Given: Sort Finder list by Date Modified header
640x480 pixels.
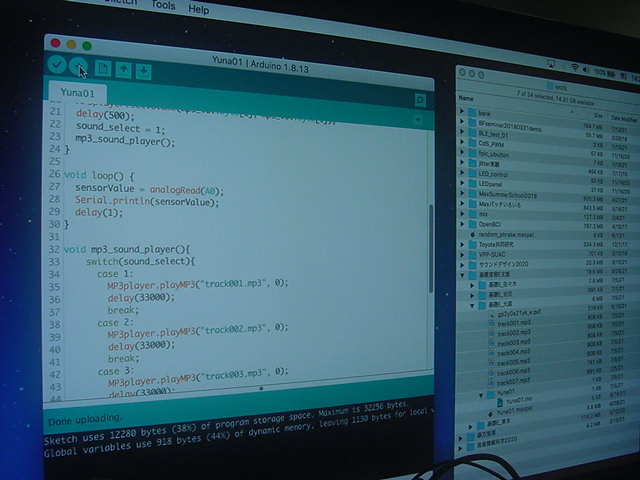Looking at the screenshot, I should click(x=624, y=119).
